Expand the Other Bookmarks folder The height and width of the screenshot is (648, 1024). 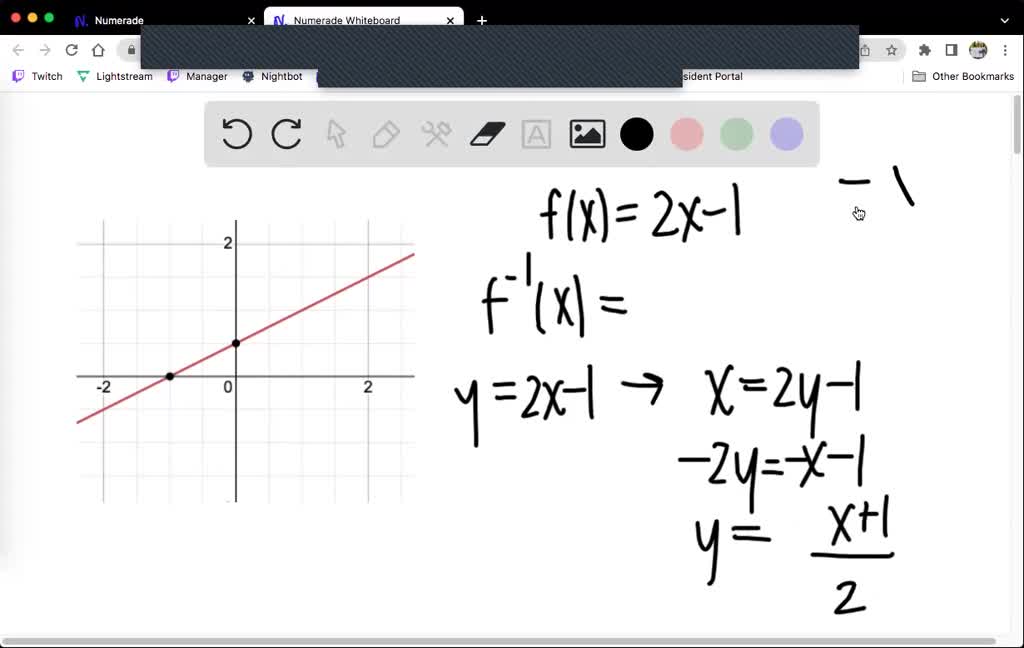tap(962, 75)
